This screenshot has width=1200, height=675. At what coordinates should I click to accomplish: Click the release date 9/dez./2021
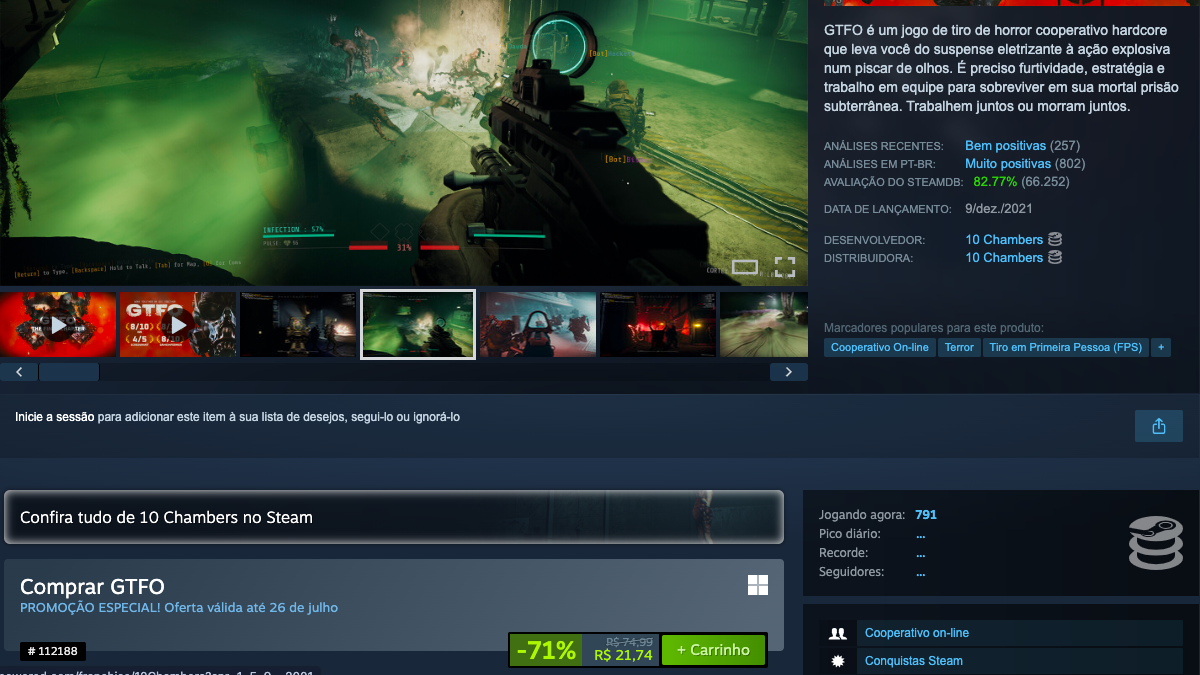[999, 209]
